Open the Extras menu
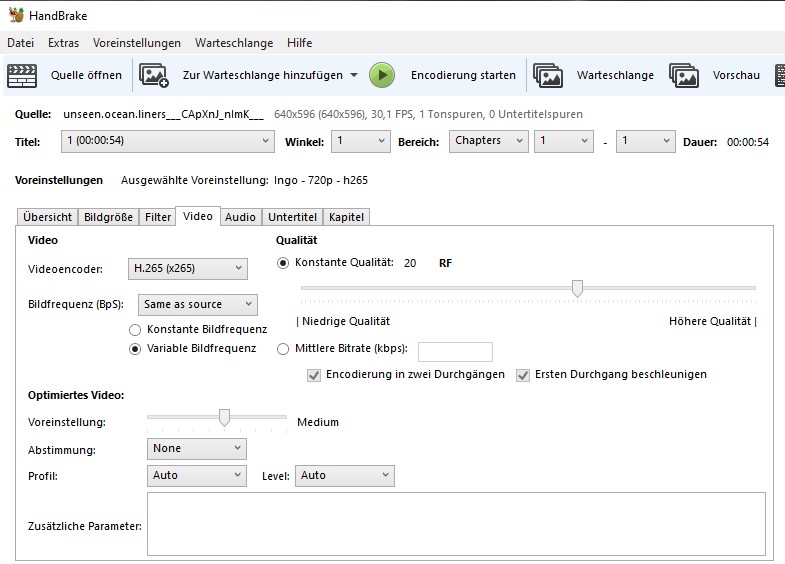The image size is (785, 564). click(x=63, y=43)
